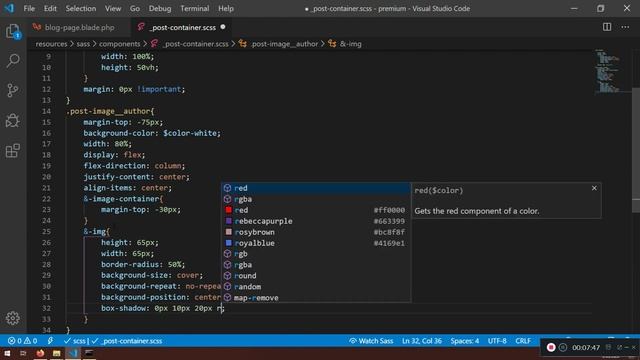Open the View menu
Screen dimensions: 640x360
[x=113, y=8]
